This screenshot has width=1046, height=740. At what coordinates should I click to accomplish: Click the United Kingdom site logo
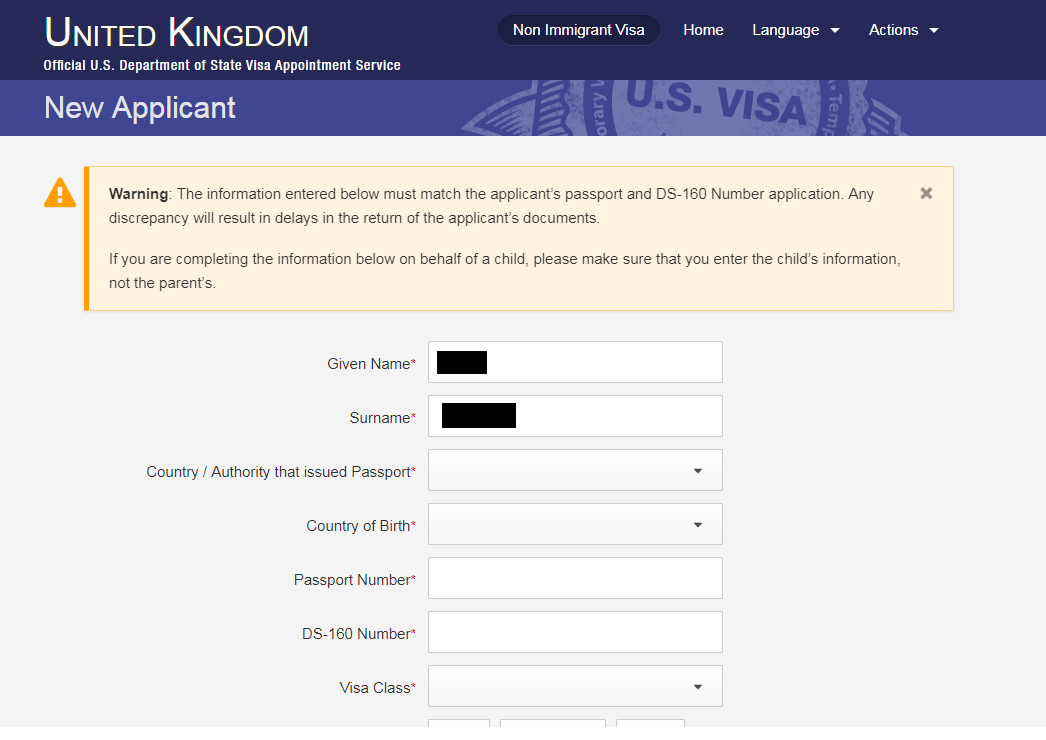click(177, 33)
